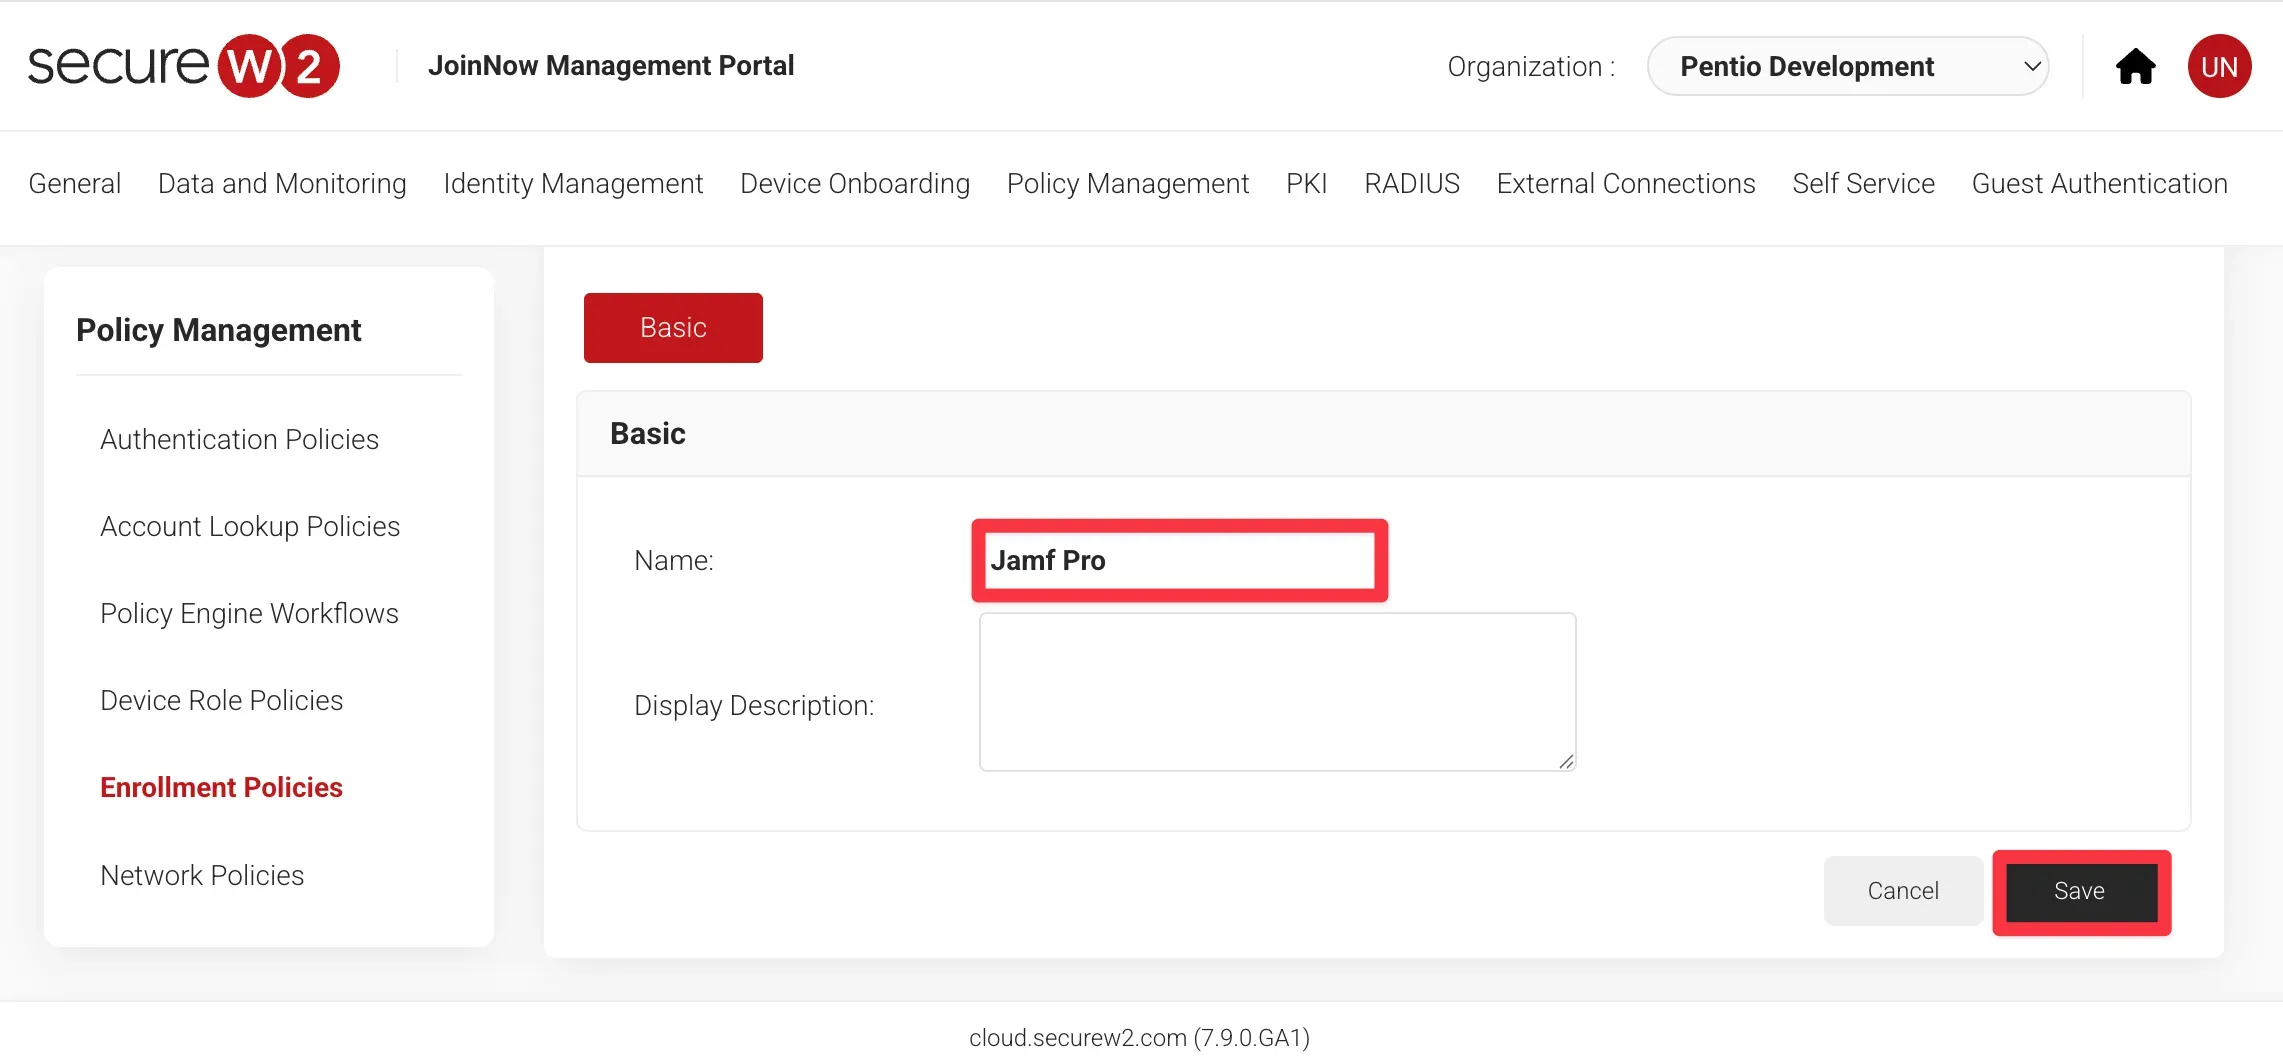Expand the Organization dropdown
This screenshot has width=2283, height=1061.
[x=1847, y=67]
